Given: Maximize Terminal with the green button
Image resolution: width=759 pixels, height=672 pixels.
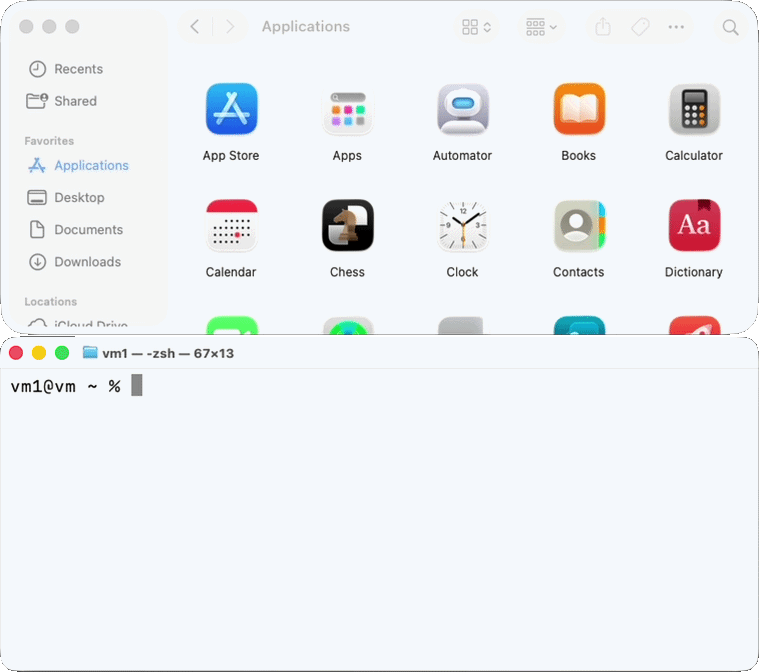Looking at the screenshot, I should [x=62, y=352].
